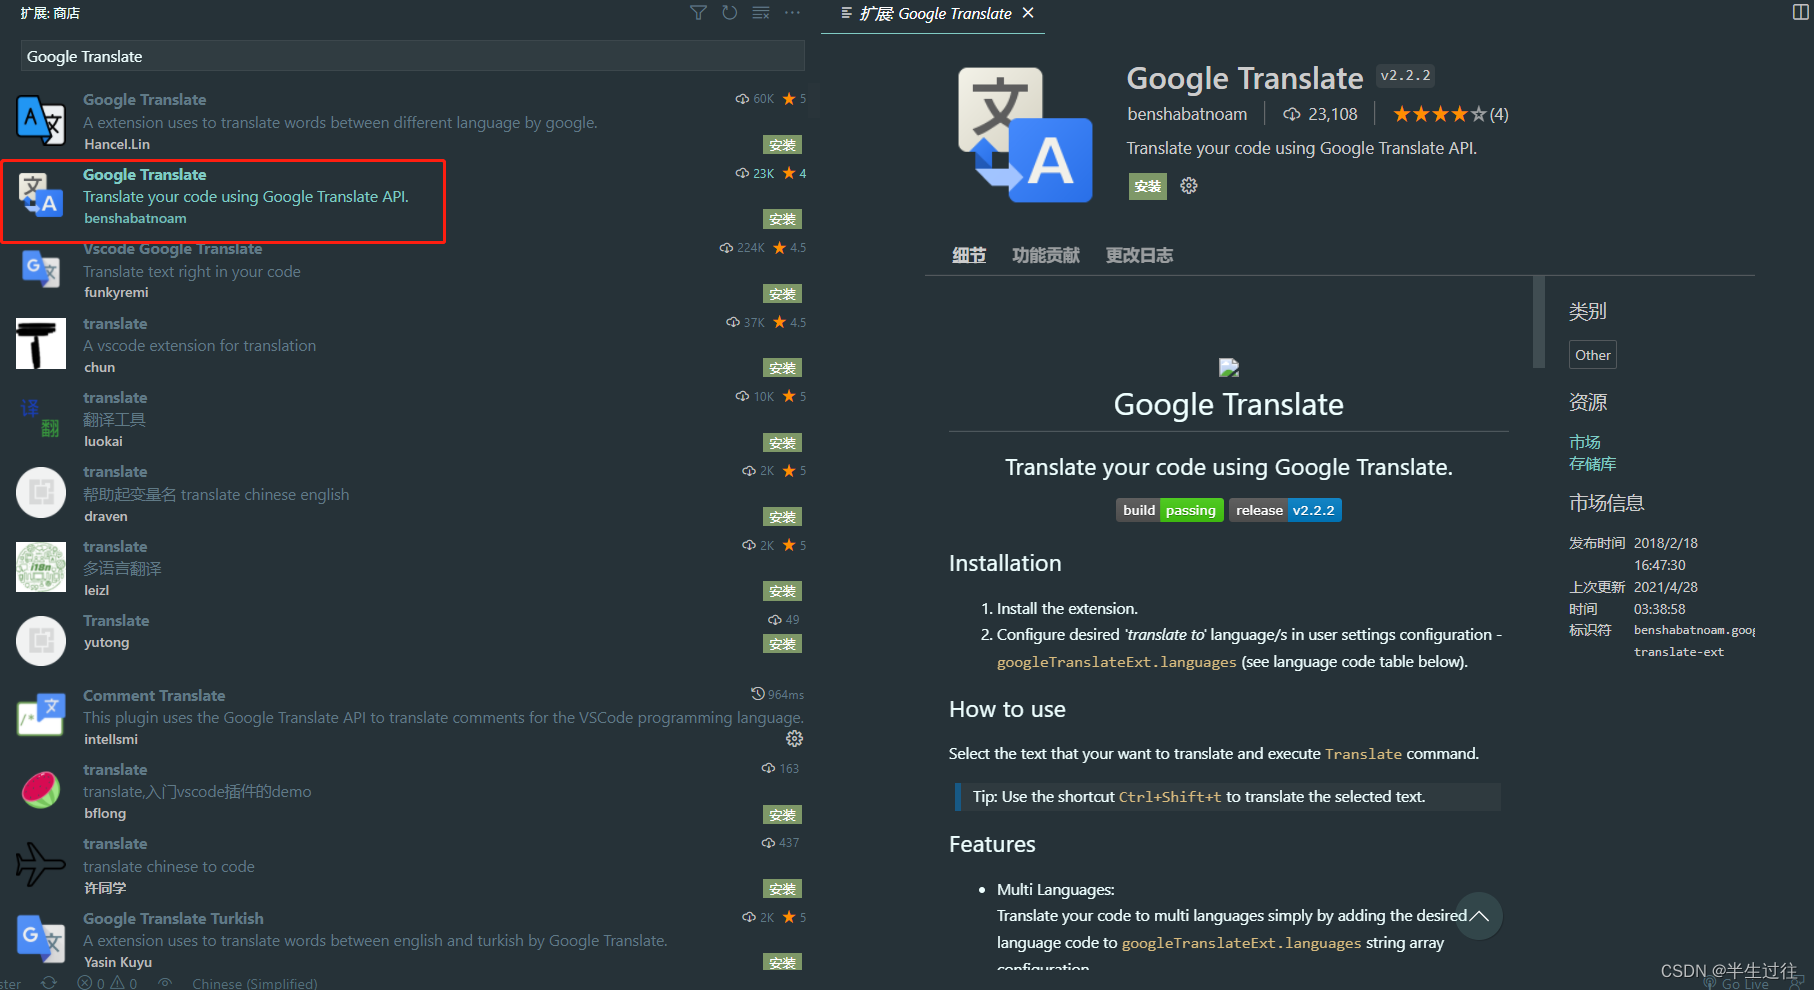Click the 23,108 install count
The width and height of the screenshot is (1814, 990).
coord(1321,114)
